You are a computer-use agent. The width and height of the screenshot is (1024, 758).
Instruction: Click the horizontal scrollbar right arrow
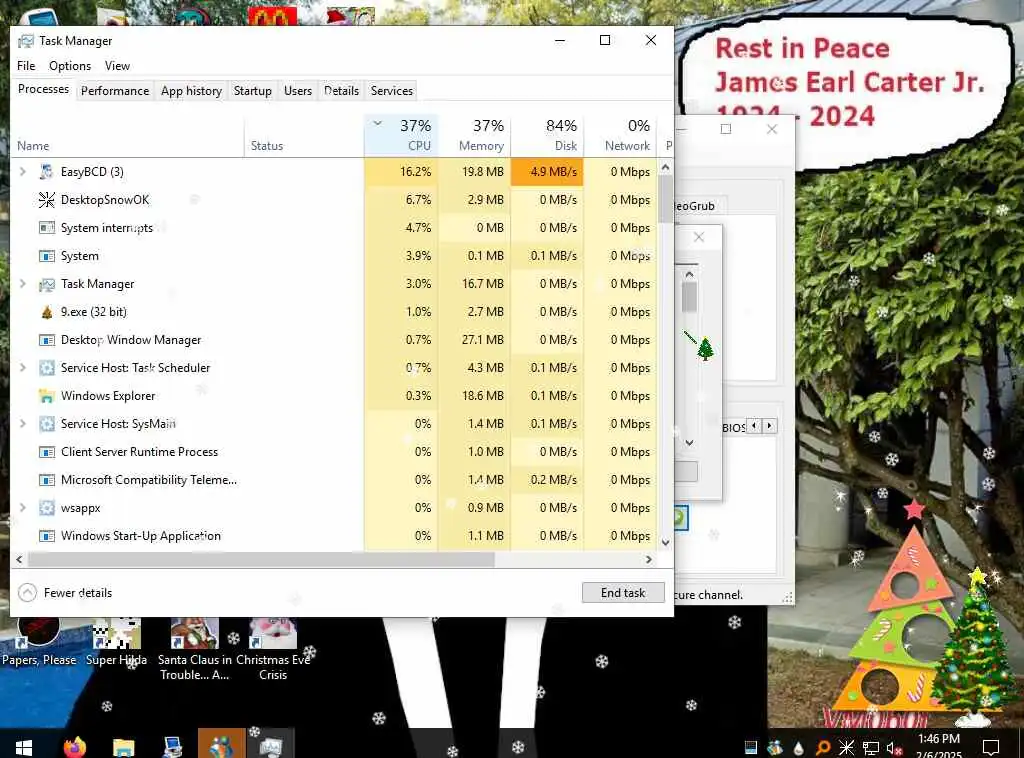(x=648, y=560)
